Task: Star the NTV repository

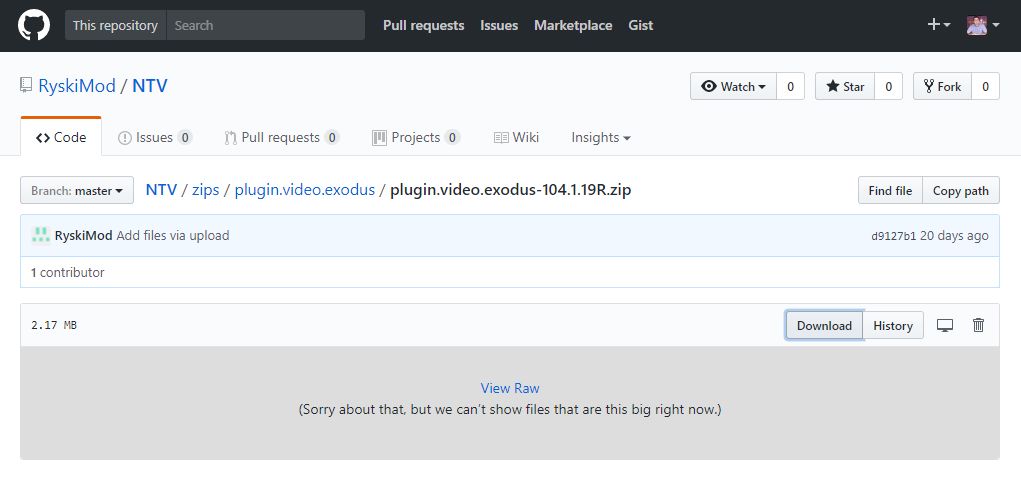Action: click(845, 87)
